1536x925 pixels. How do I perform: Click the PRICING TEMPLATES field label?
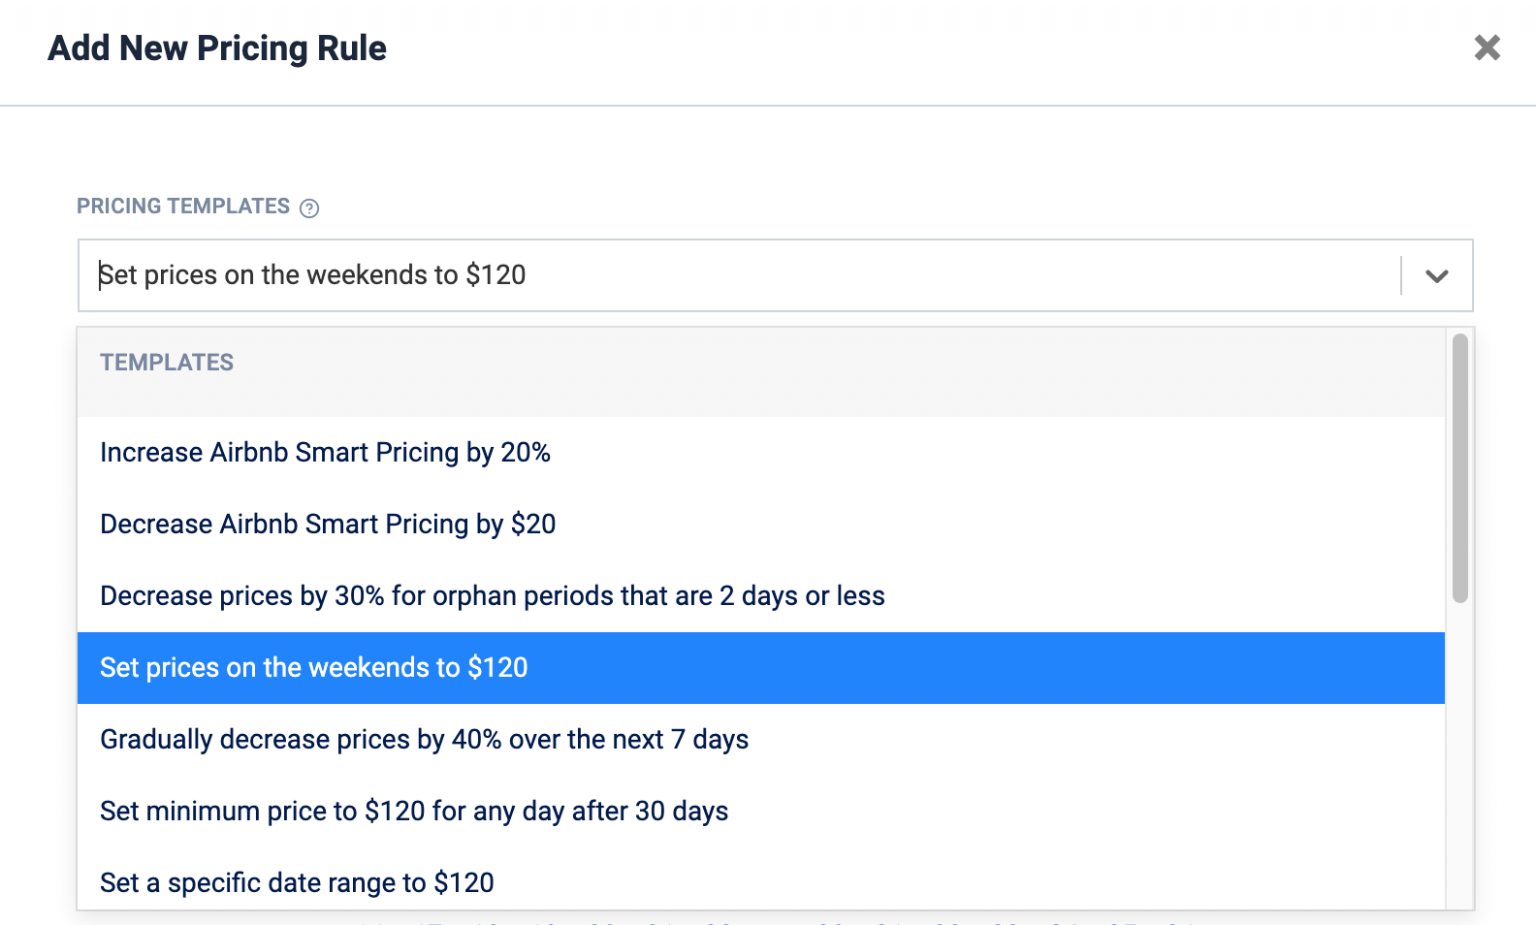(x=183, y=206)
